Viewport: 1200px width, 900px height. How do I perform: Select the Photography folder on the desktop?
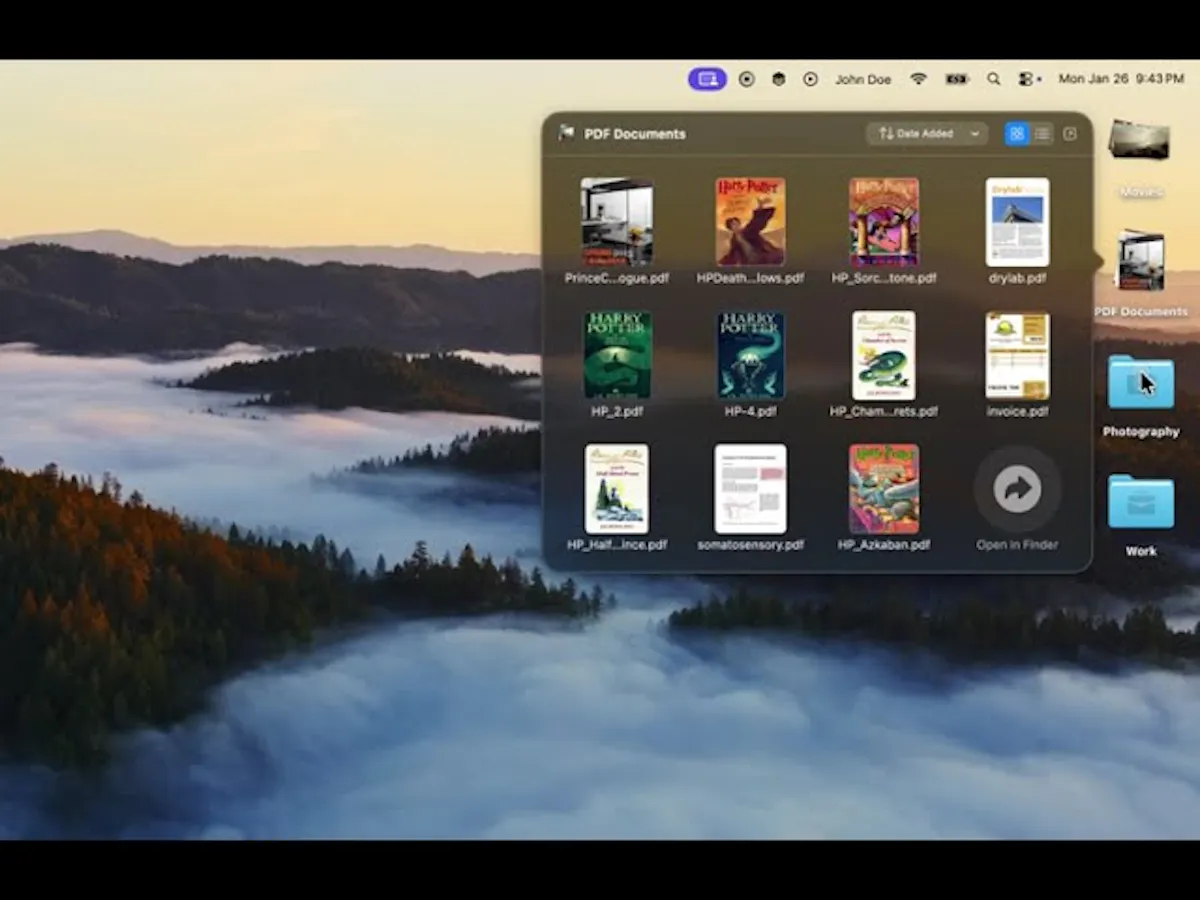pos(1140,382)
